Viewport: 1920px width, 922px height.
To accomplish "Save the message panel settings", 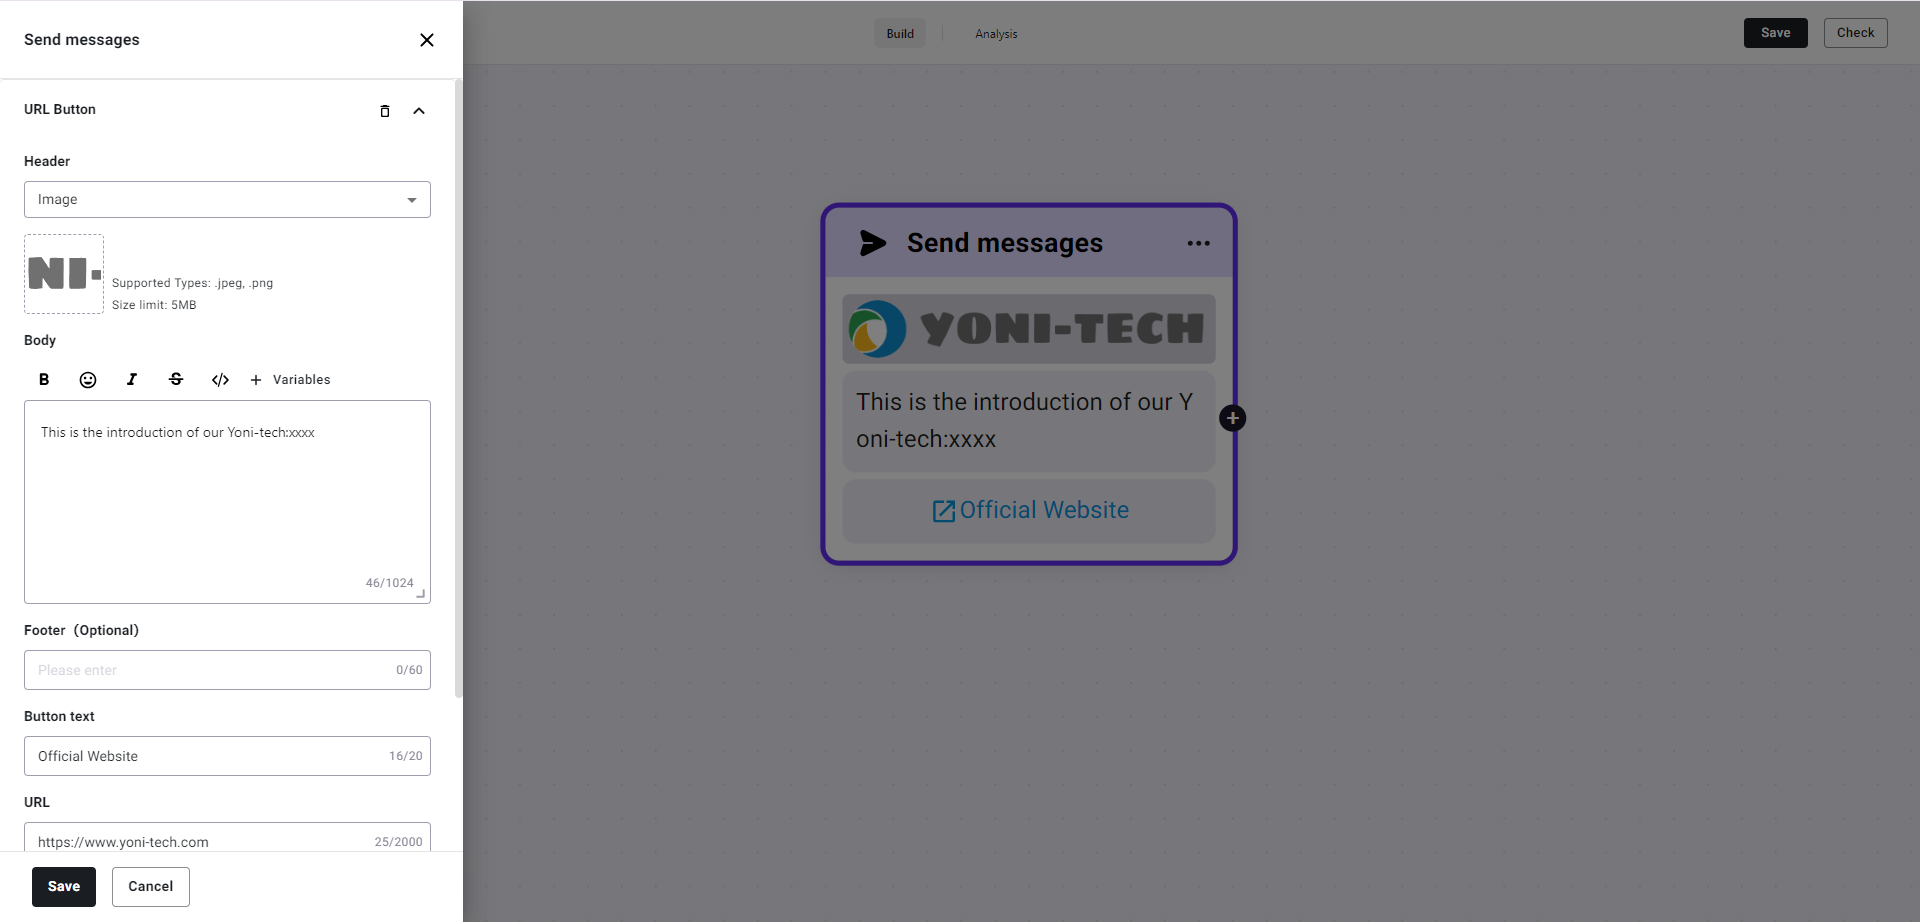I will (64, 887).
